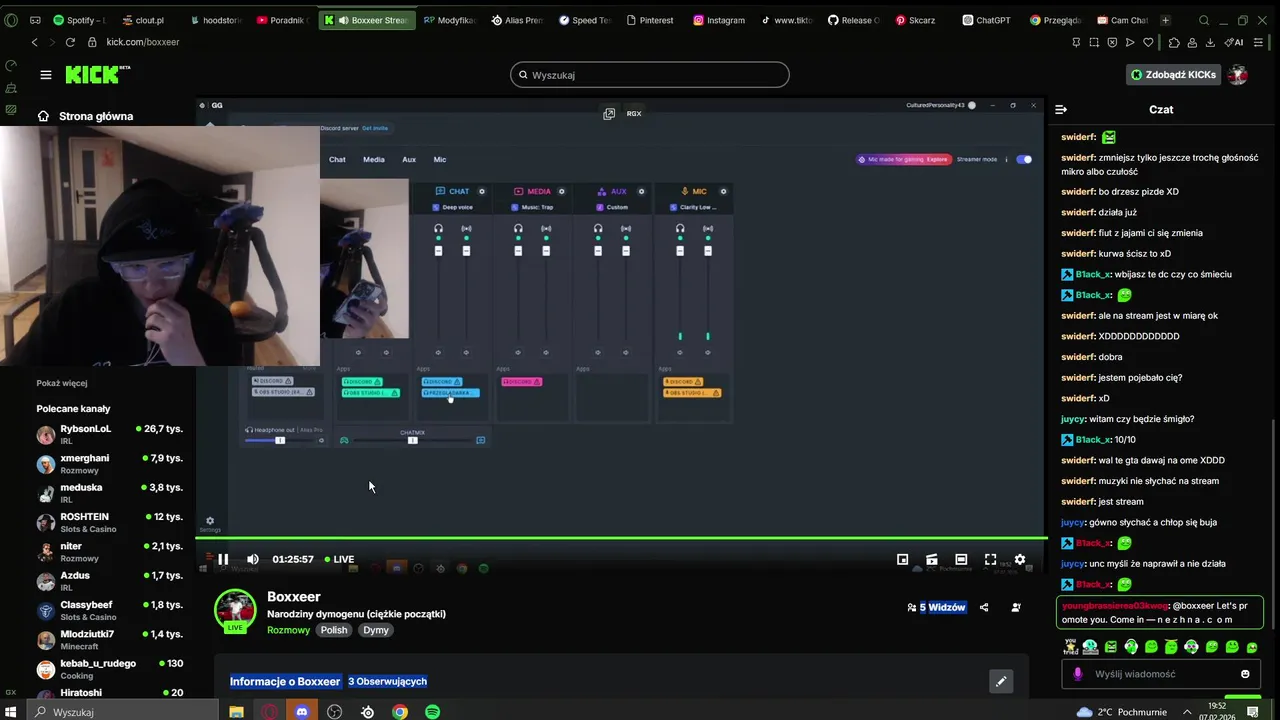The image size is (1280, 720).
Task: Click the Windows taskbar Wyszukaj search box
Action: pos(120,711)
